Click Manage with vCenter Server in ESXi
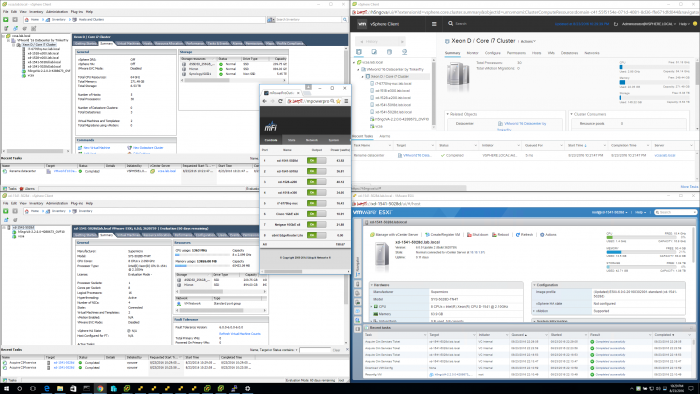The image size is (700, 394). tap(394, 235)
